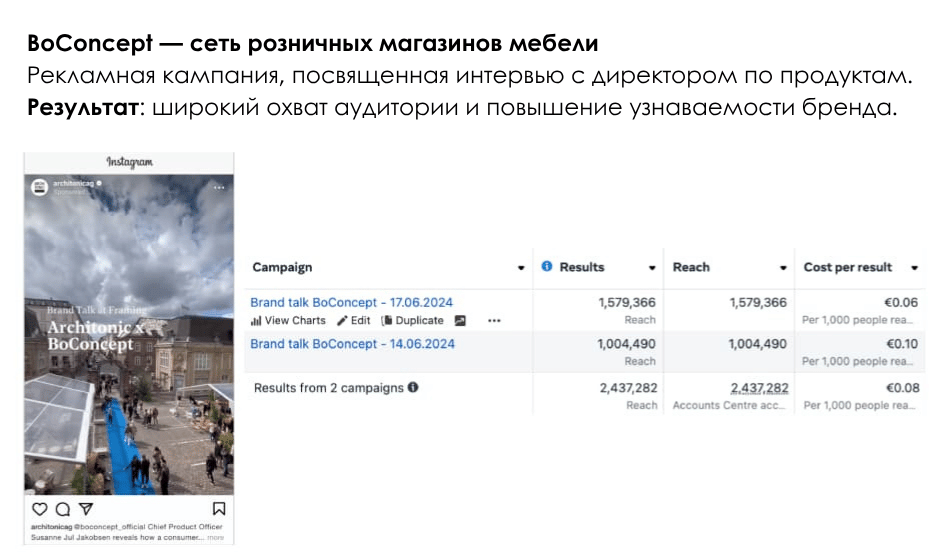Click the Edit label
Screen dimensions: 940x555
pyautogui.click(x=360, y=321)
